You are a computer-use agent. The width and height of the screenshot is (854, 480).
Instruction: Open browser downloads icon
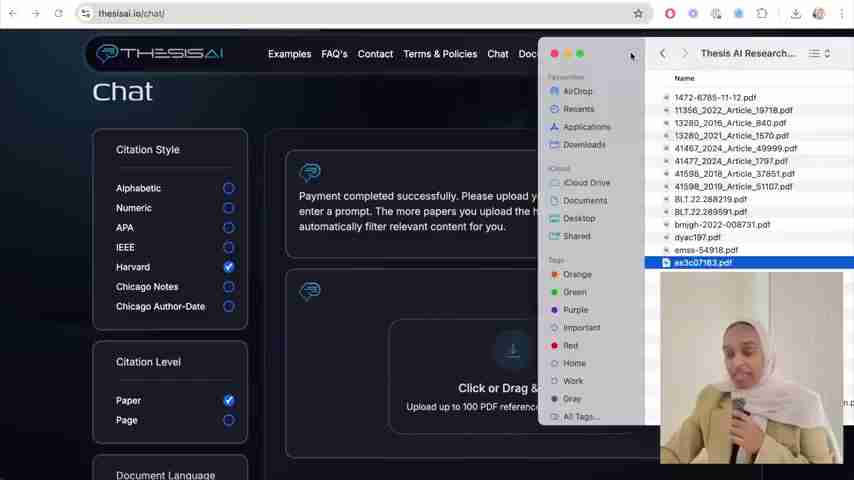(x=796, y=14)
